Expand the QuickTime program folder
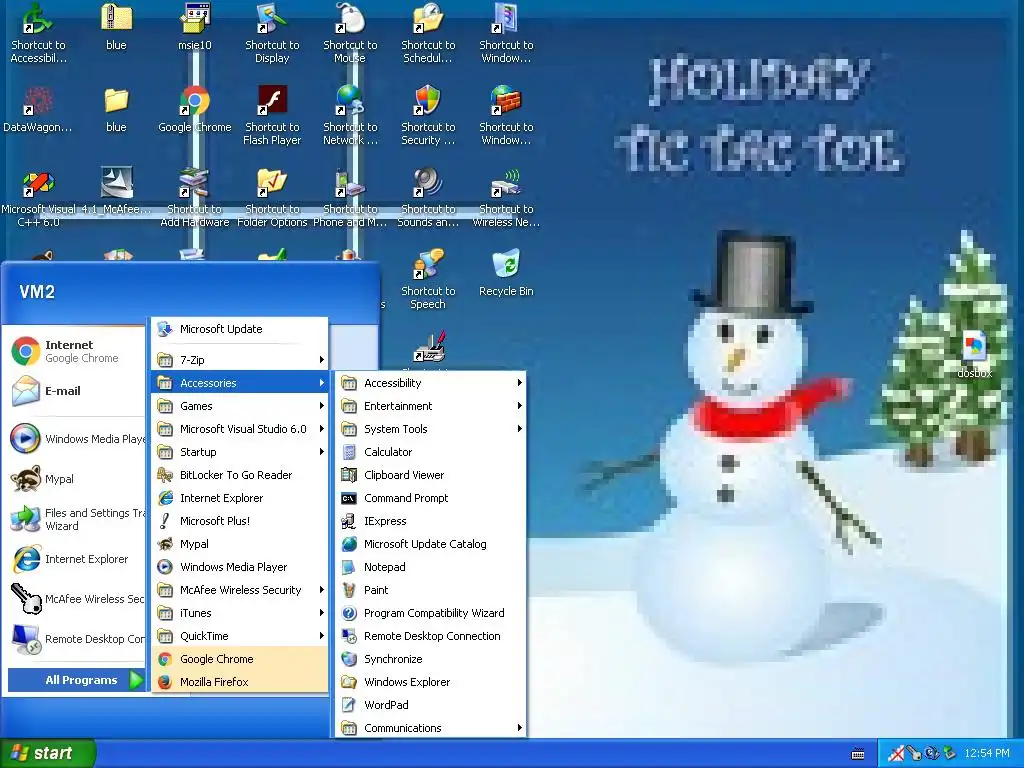 click(x=240, y=635)
